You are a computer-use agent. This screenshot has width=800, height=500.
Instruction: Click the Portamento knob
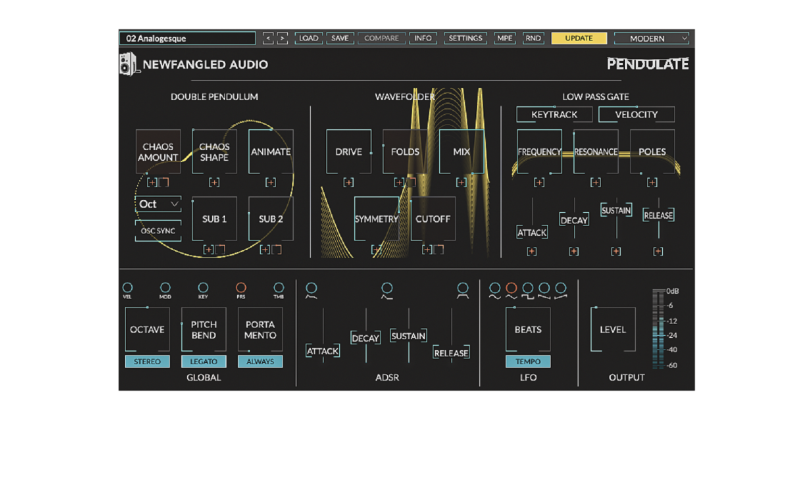(x=260, y=330)
